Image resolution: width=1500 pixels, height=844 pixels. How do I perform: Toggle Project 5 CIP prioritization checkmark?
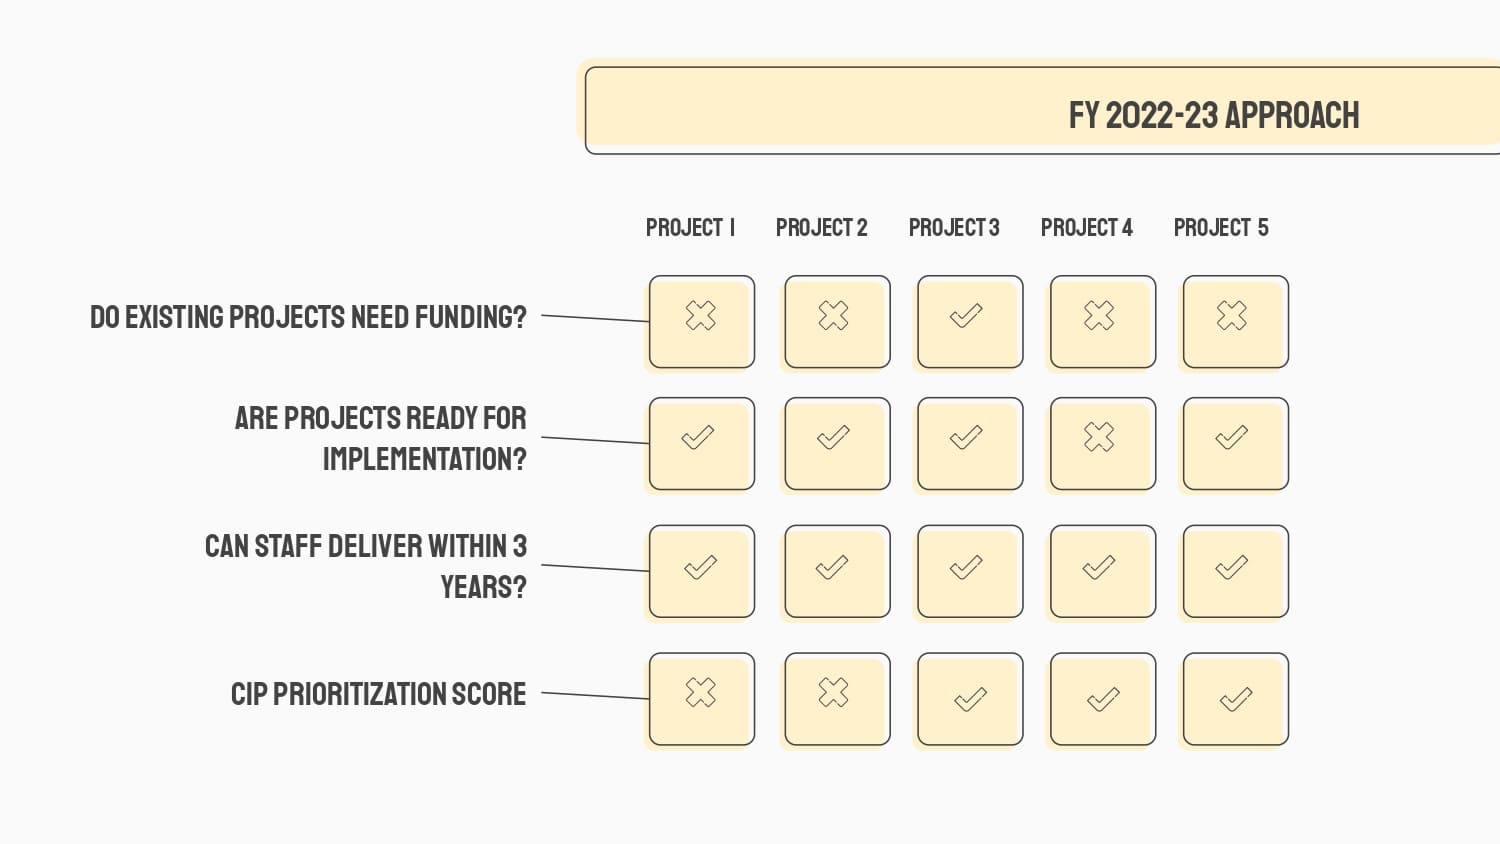[1236, 699]
